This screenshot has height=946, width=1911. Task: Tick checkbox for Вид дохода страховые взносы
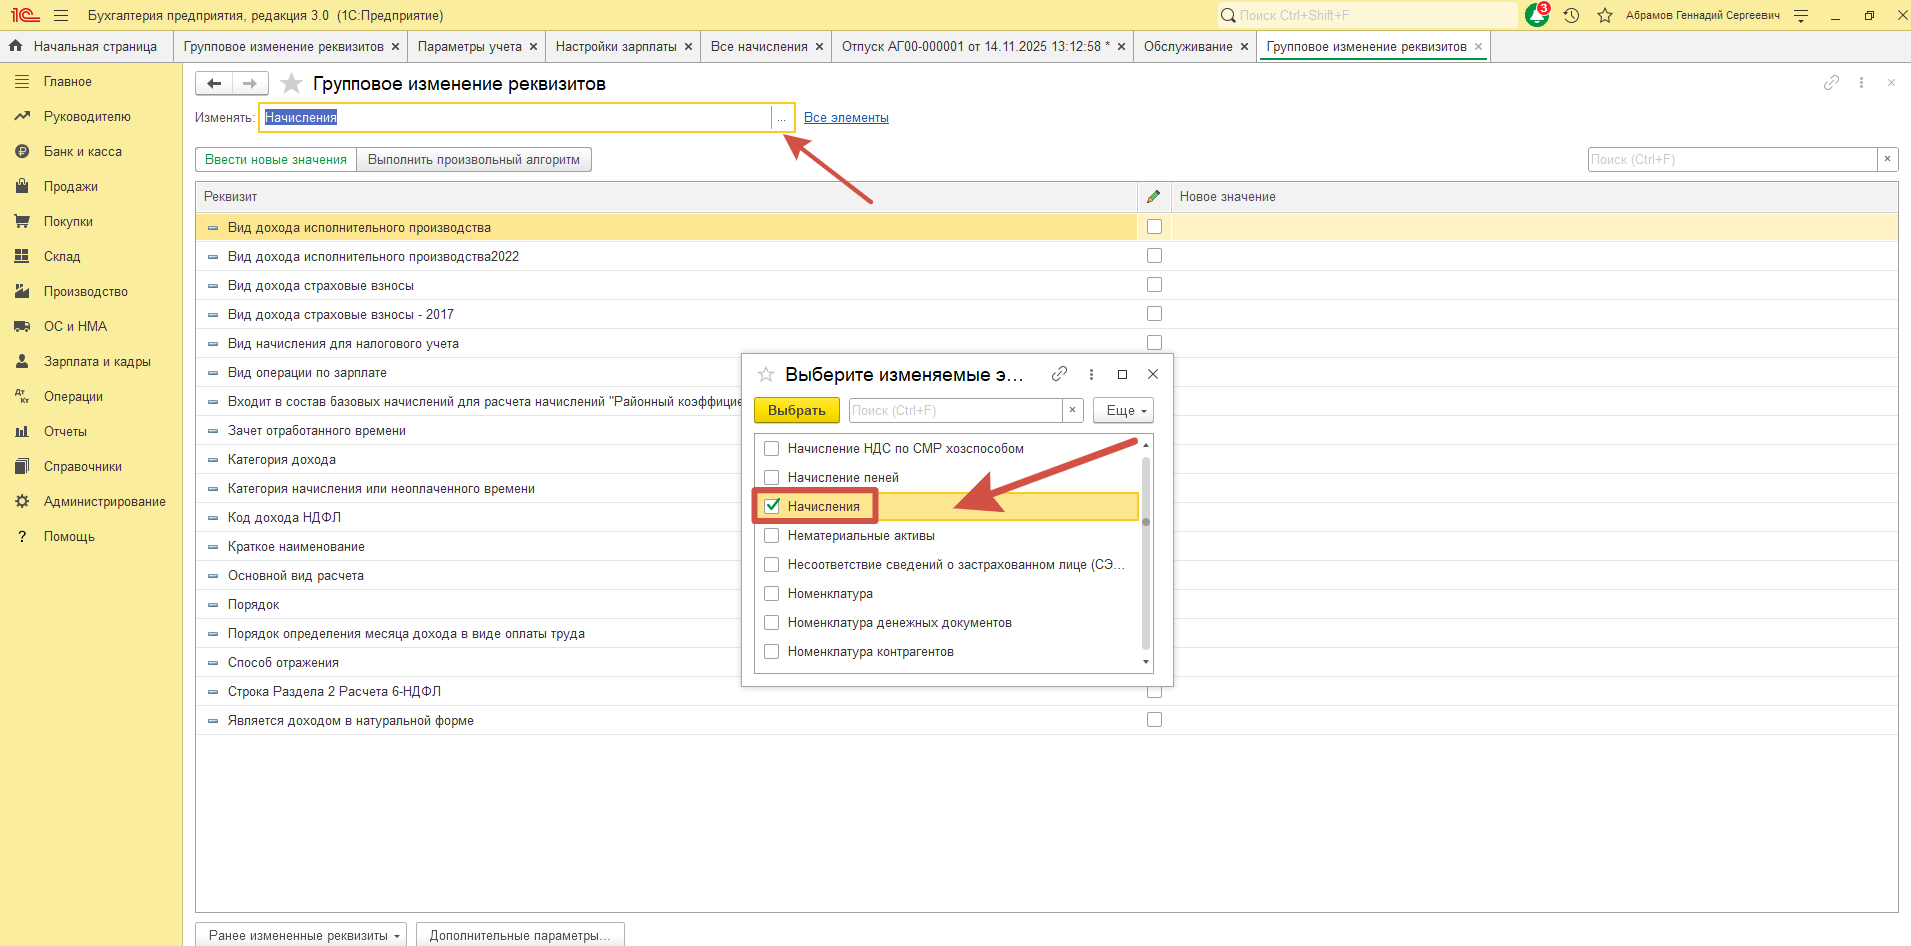[1154, 285]
